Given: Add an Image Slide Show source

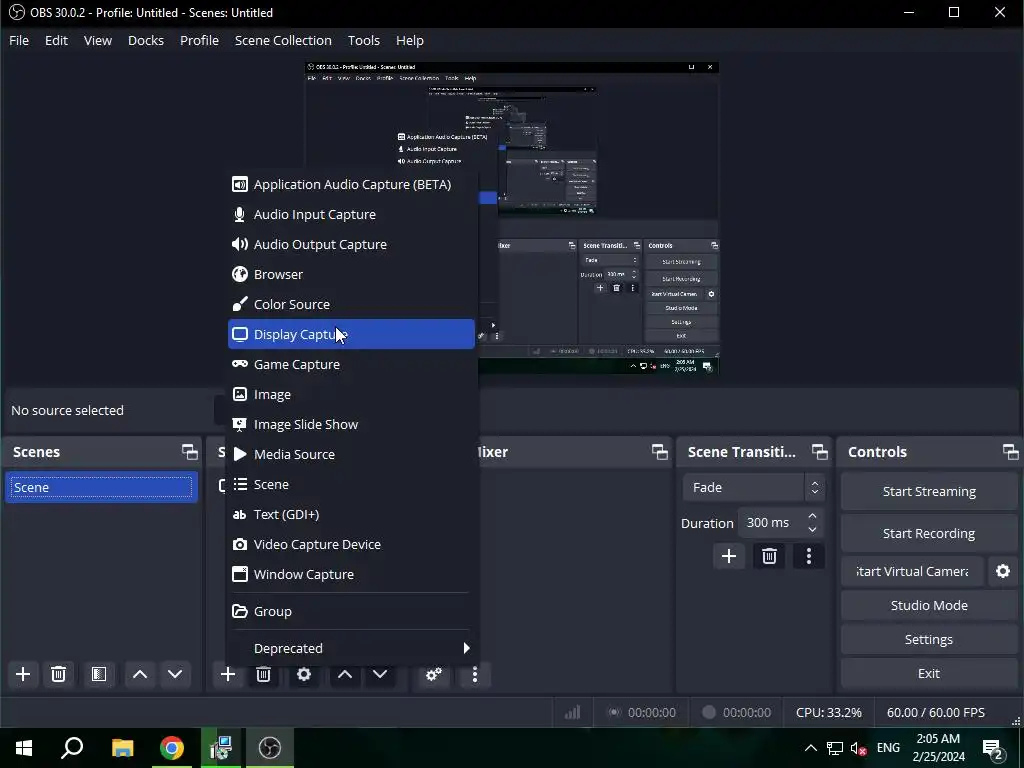Looking at the screenshot, I should 351,424.
